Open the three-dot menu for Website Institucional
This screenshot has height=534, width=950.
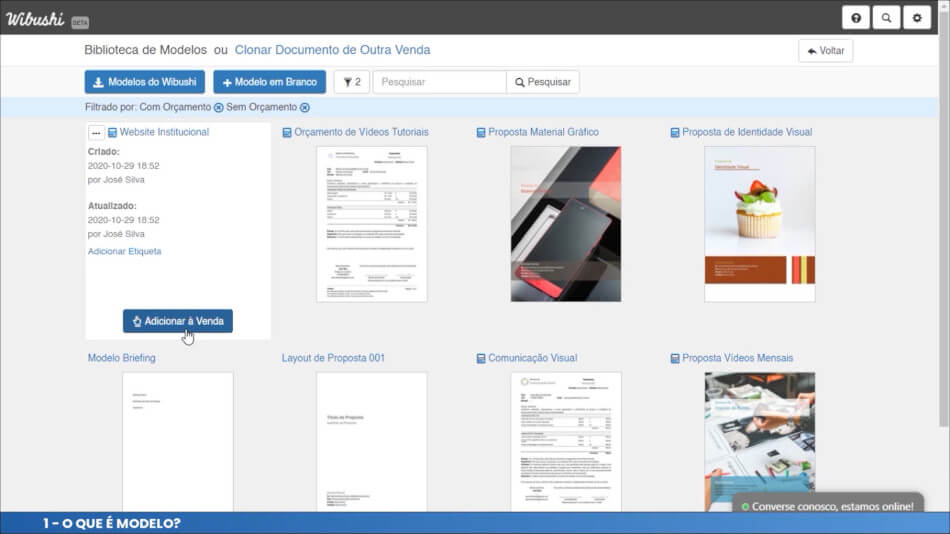point(96,132)
